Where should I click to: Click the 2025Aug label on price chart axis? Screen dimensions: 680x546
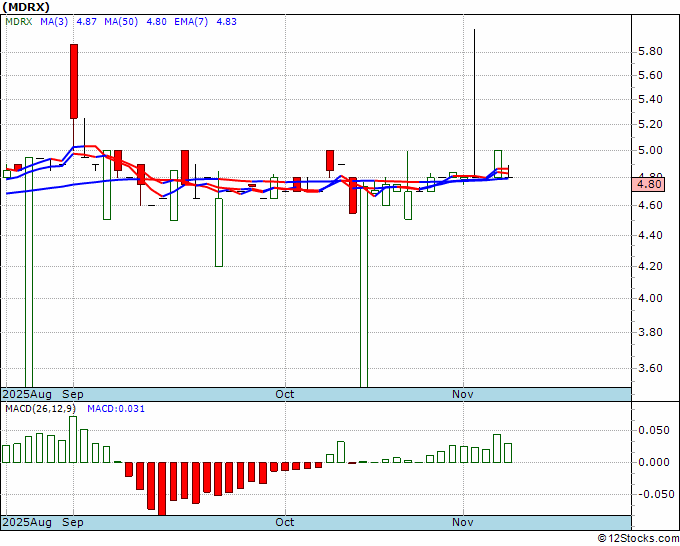(x=27, y=394)
